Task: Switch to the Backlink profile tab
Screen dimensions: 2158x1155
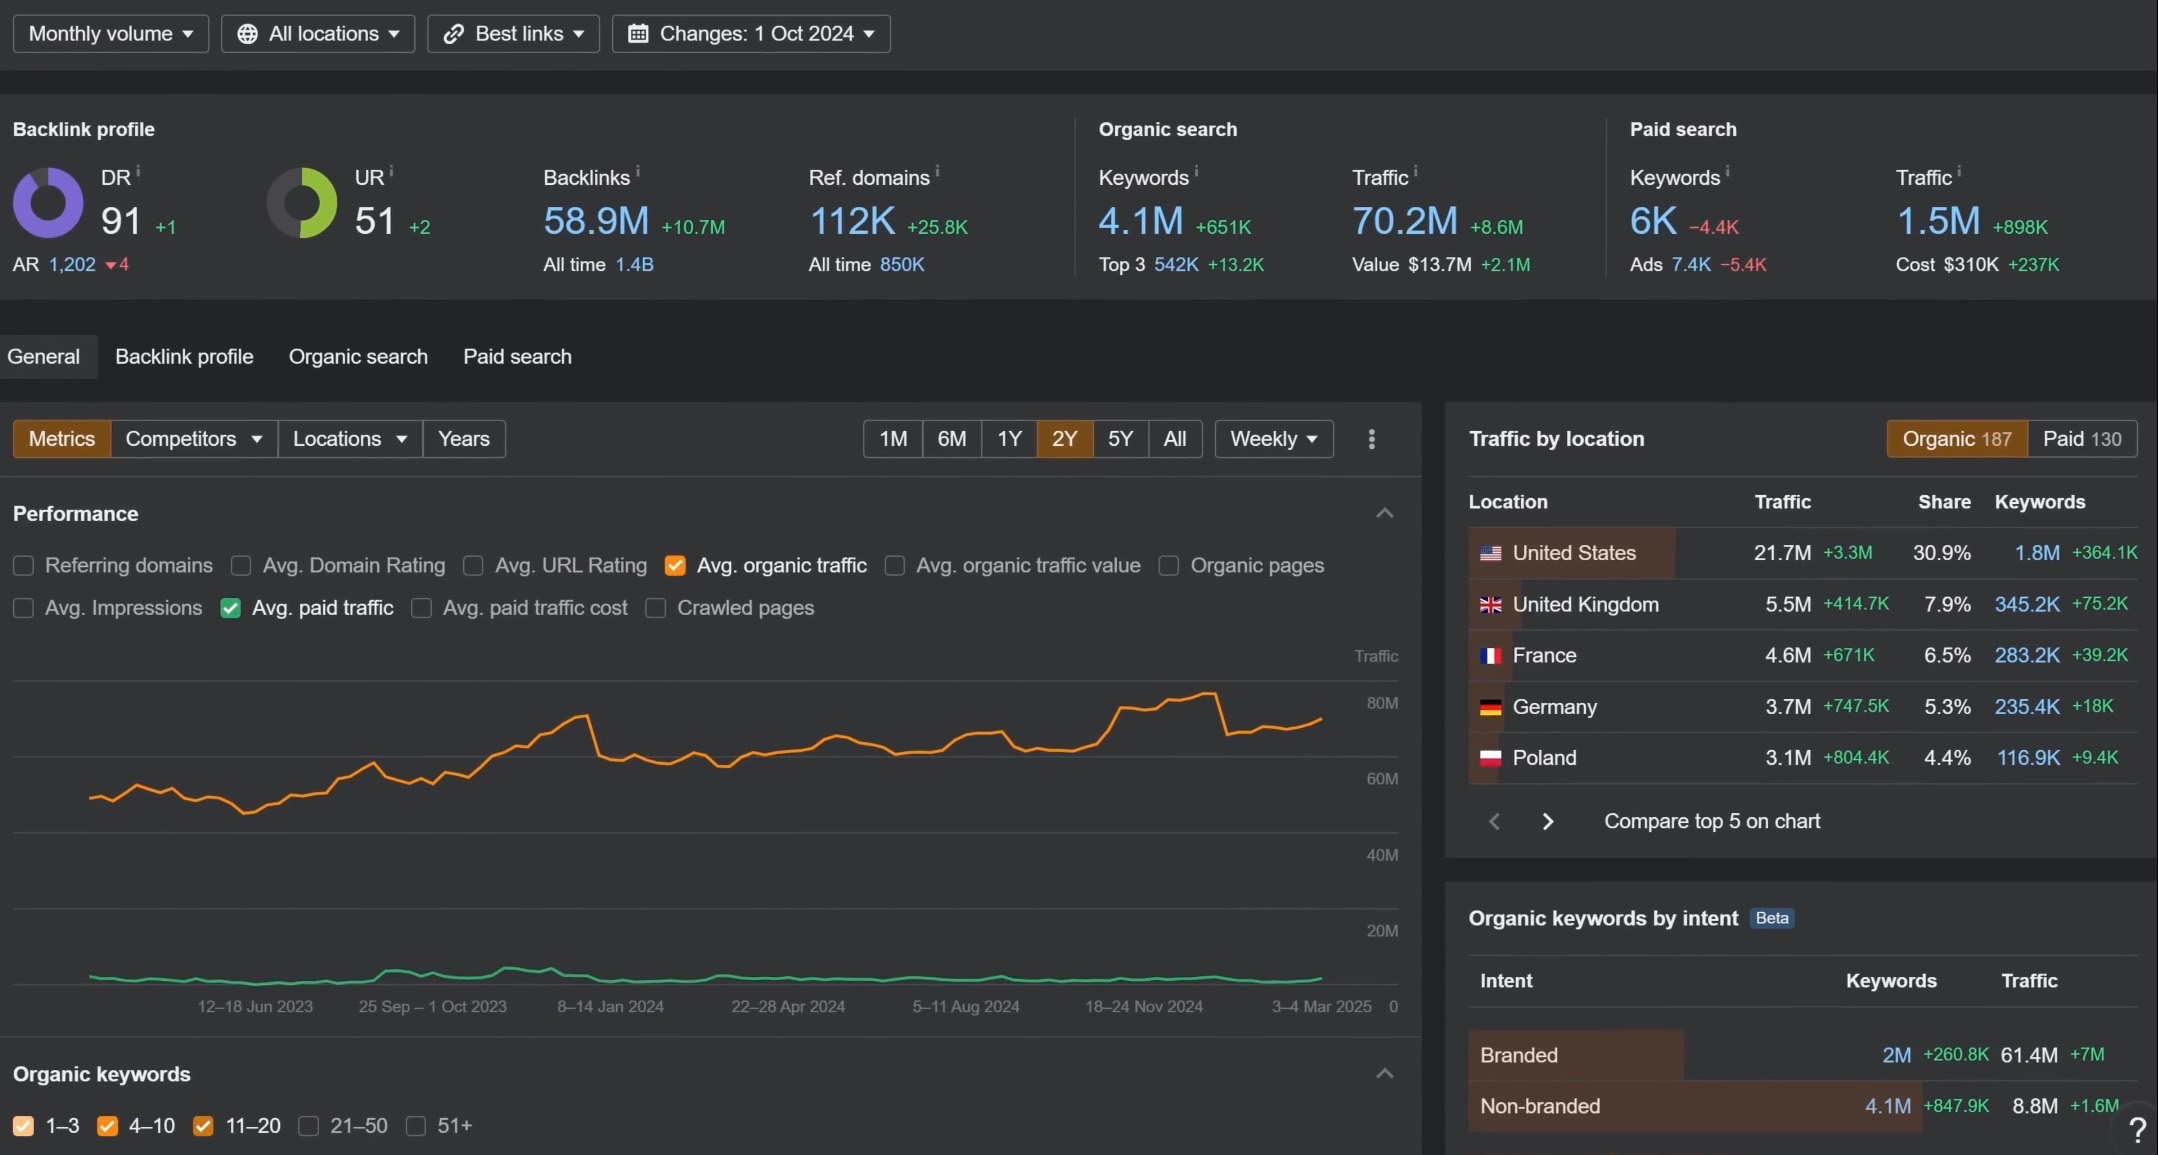Action: (184, 357)
